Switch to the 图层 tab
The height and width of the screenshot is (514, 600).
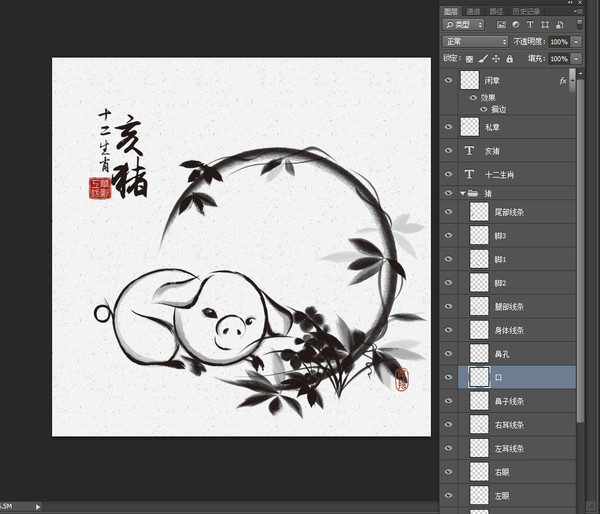point(452,11)
